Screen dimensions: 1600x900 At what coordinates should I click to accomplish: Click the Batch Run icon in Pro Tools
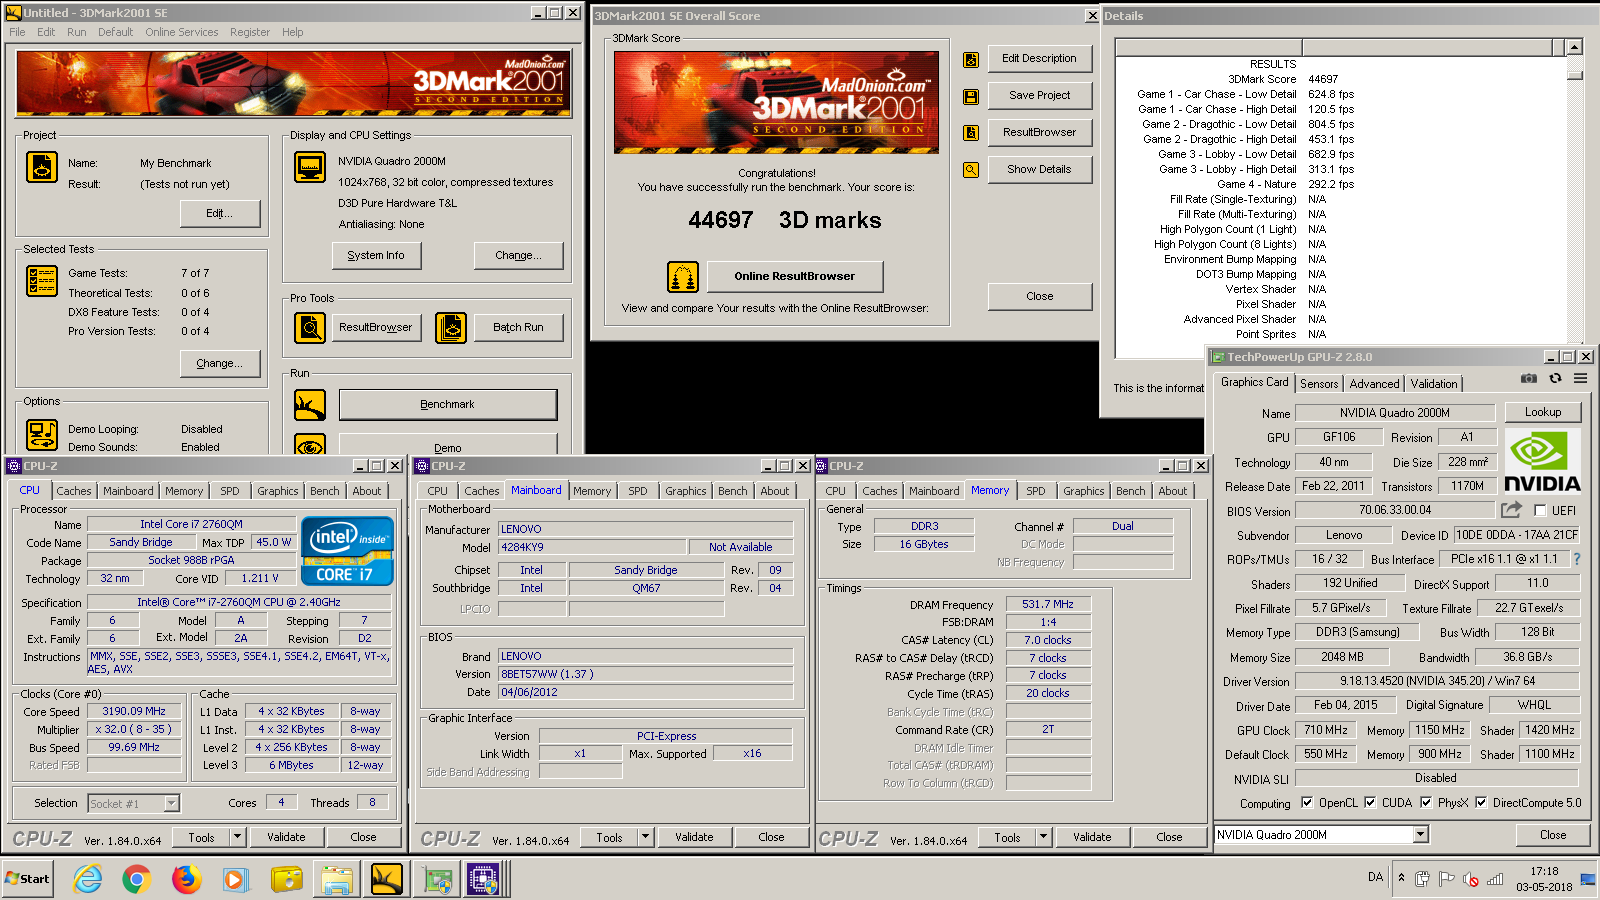pos(451,327)
